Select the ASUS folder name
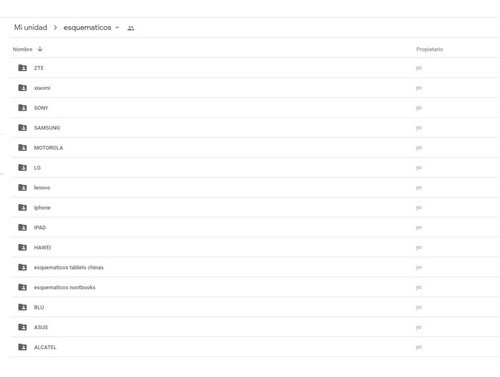This screenshot has width=500, height=377. click(x=41, y=327)
